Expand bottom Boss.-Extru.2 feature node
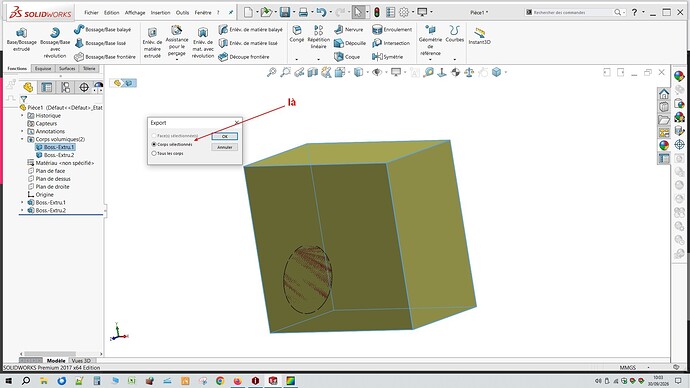The width and height of the screenshot is (690, 388). point(22,211)
